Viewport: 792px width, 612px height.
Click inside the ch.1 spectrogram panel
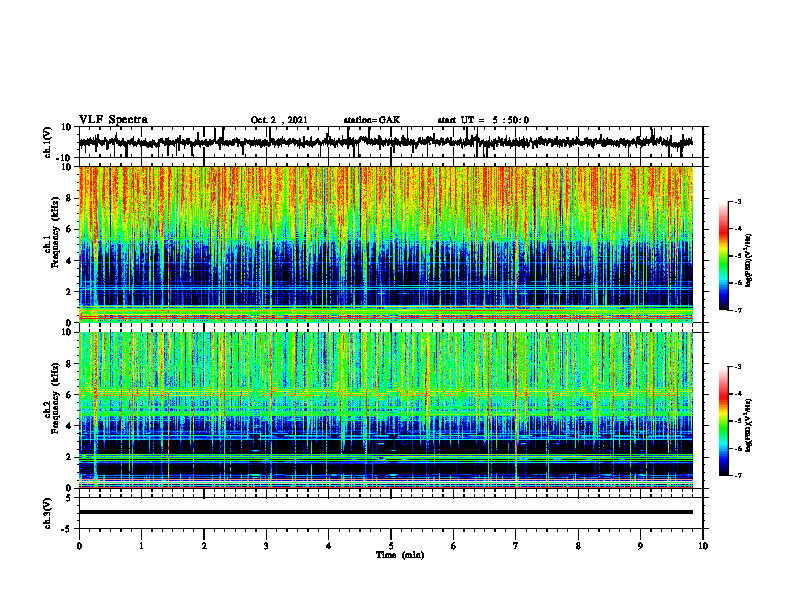click(x=385, y=244)
